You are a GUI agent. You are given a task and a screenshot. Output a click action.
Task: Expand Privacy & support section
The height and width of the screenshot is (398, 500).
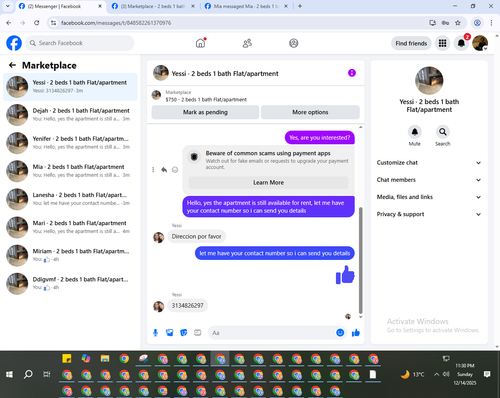(429, 214)
